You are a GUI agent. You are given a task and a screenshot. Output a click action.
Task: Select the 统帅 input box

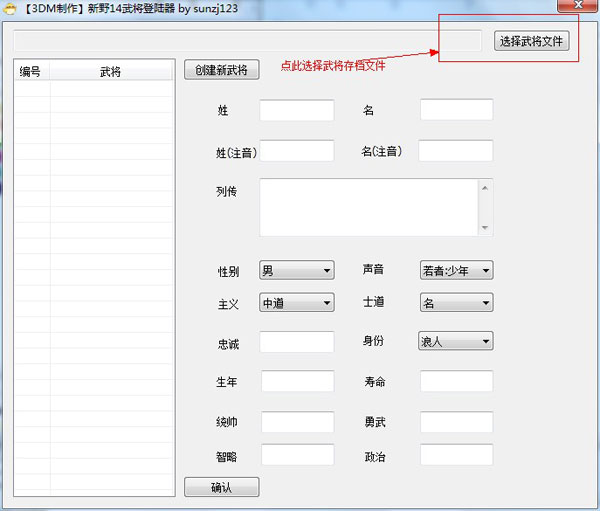(x=298, y=422)
